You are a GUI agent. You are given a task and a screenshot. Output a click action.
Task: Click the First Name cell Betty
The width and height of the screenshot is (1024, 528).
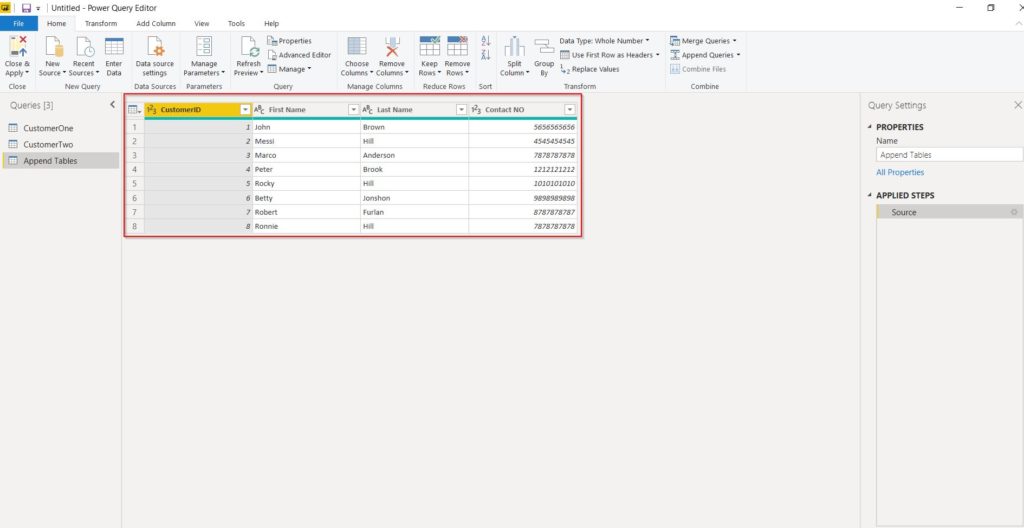tap(306, 198)
